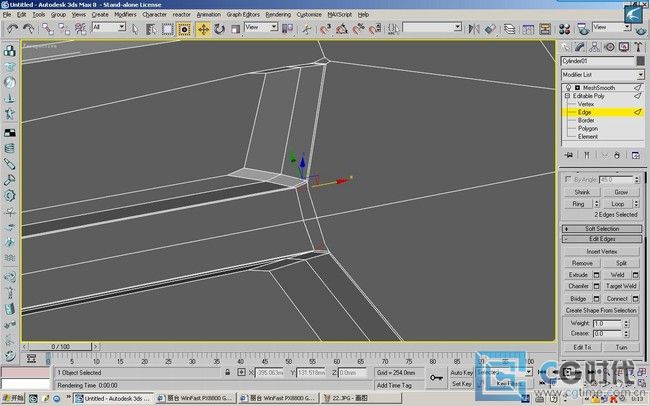Click the Connect button
The height and width of the screenshot is (406, 650).
pyautogui.click(x=617, y=299)
